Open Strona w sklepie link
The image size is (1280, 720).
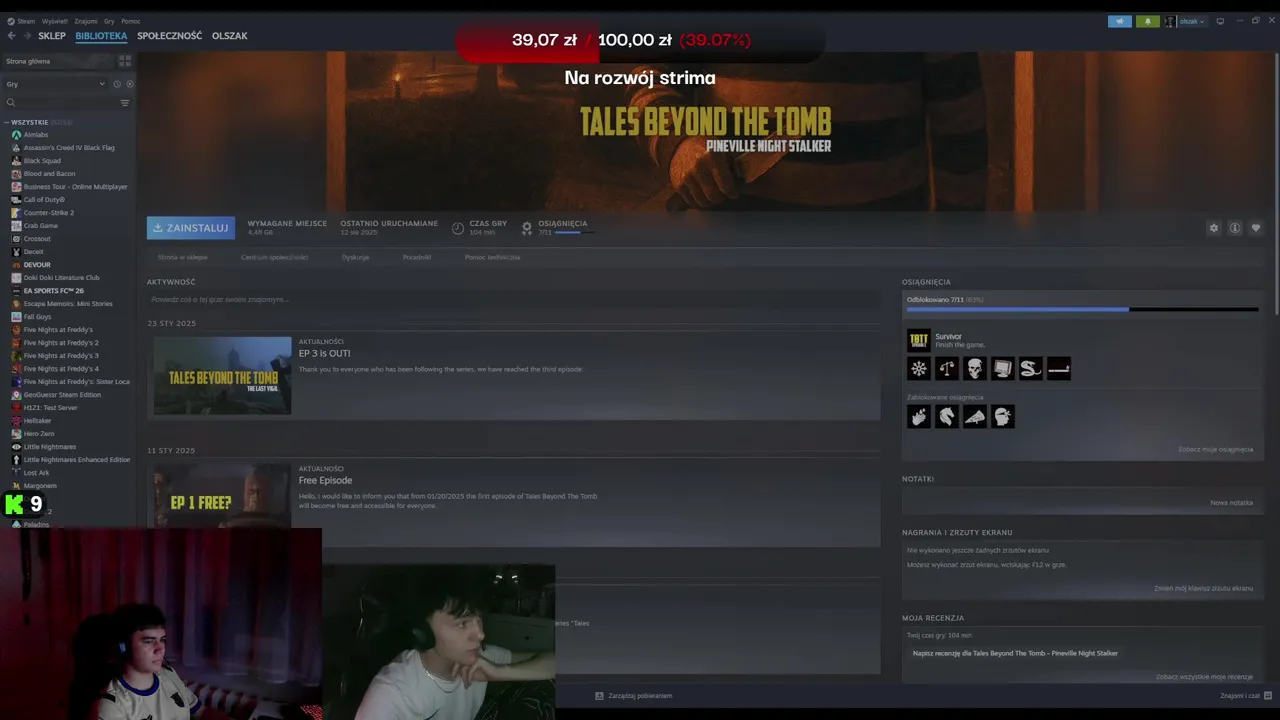(183, 257)
